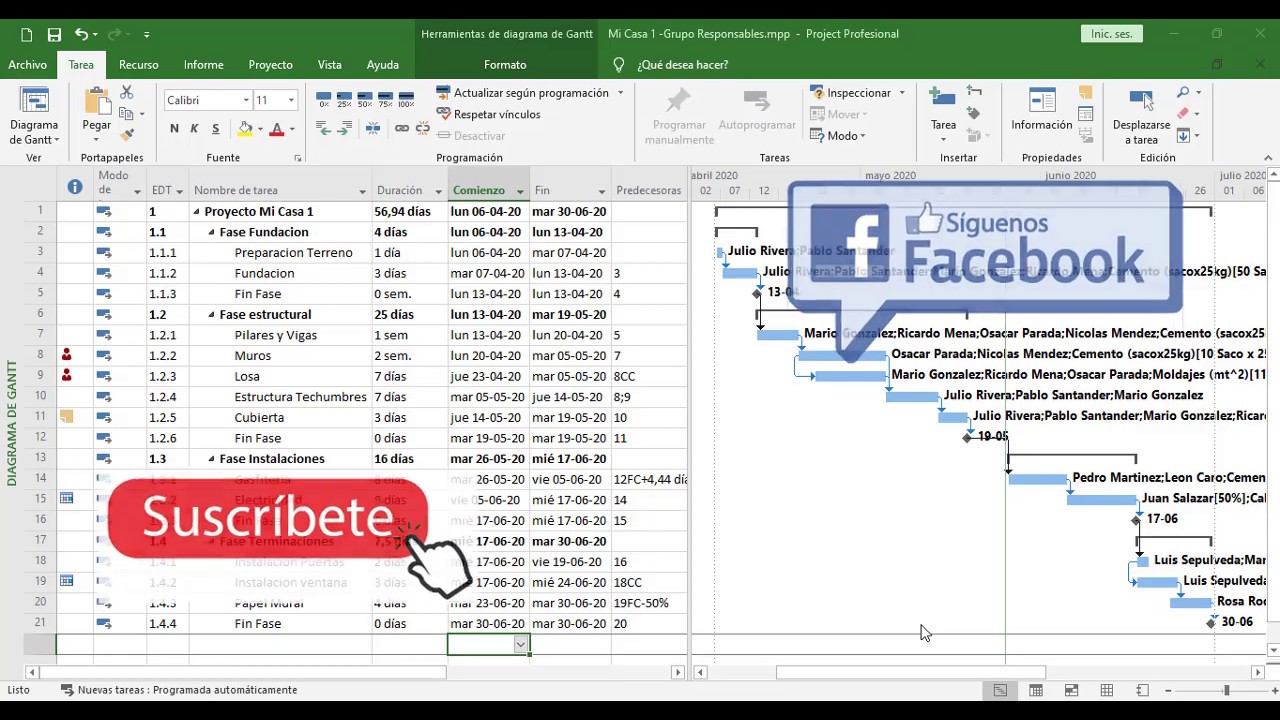
Task: Mark task 75% complete
Action: click(385, 100)
